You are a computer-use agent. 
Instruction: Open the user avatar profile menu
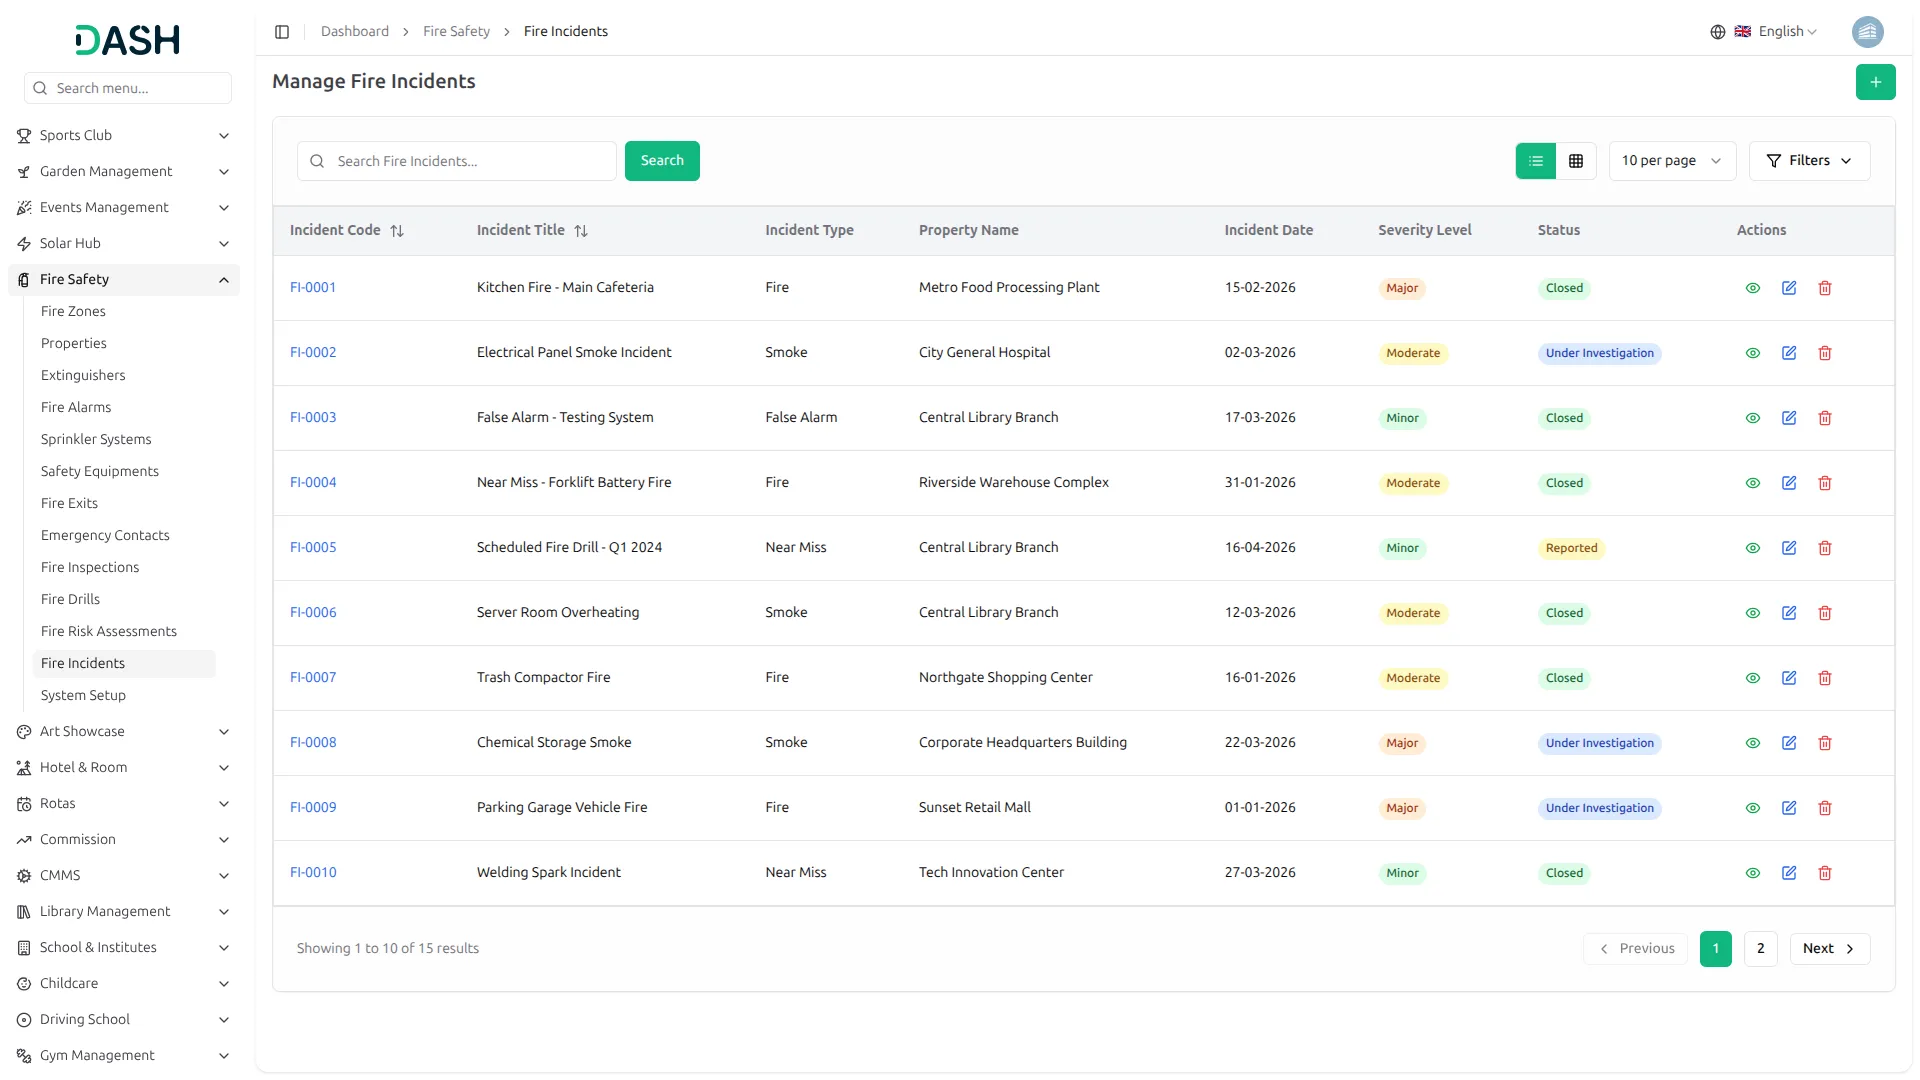(x=1867, y=32)
